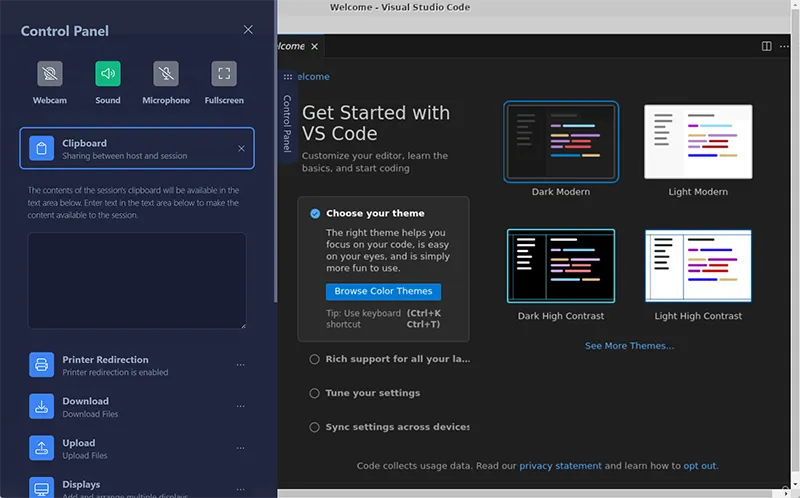Open Printer Redirection options ellipsis
The image size is (800, 498).
coord(240,365)
